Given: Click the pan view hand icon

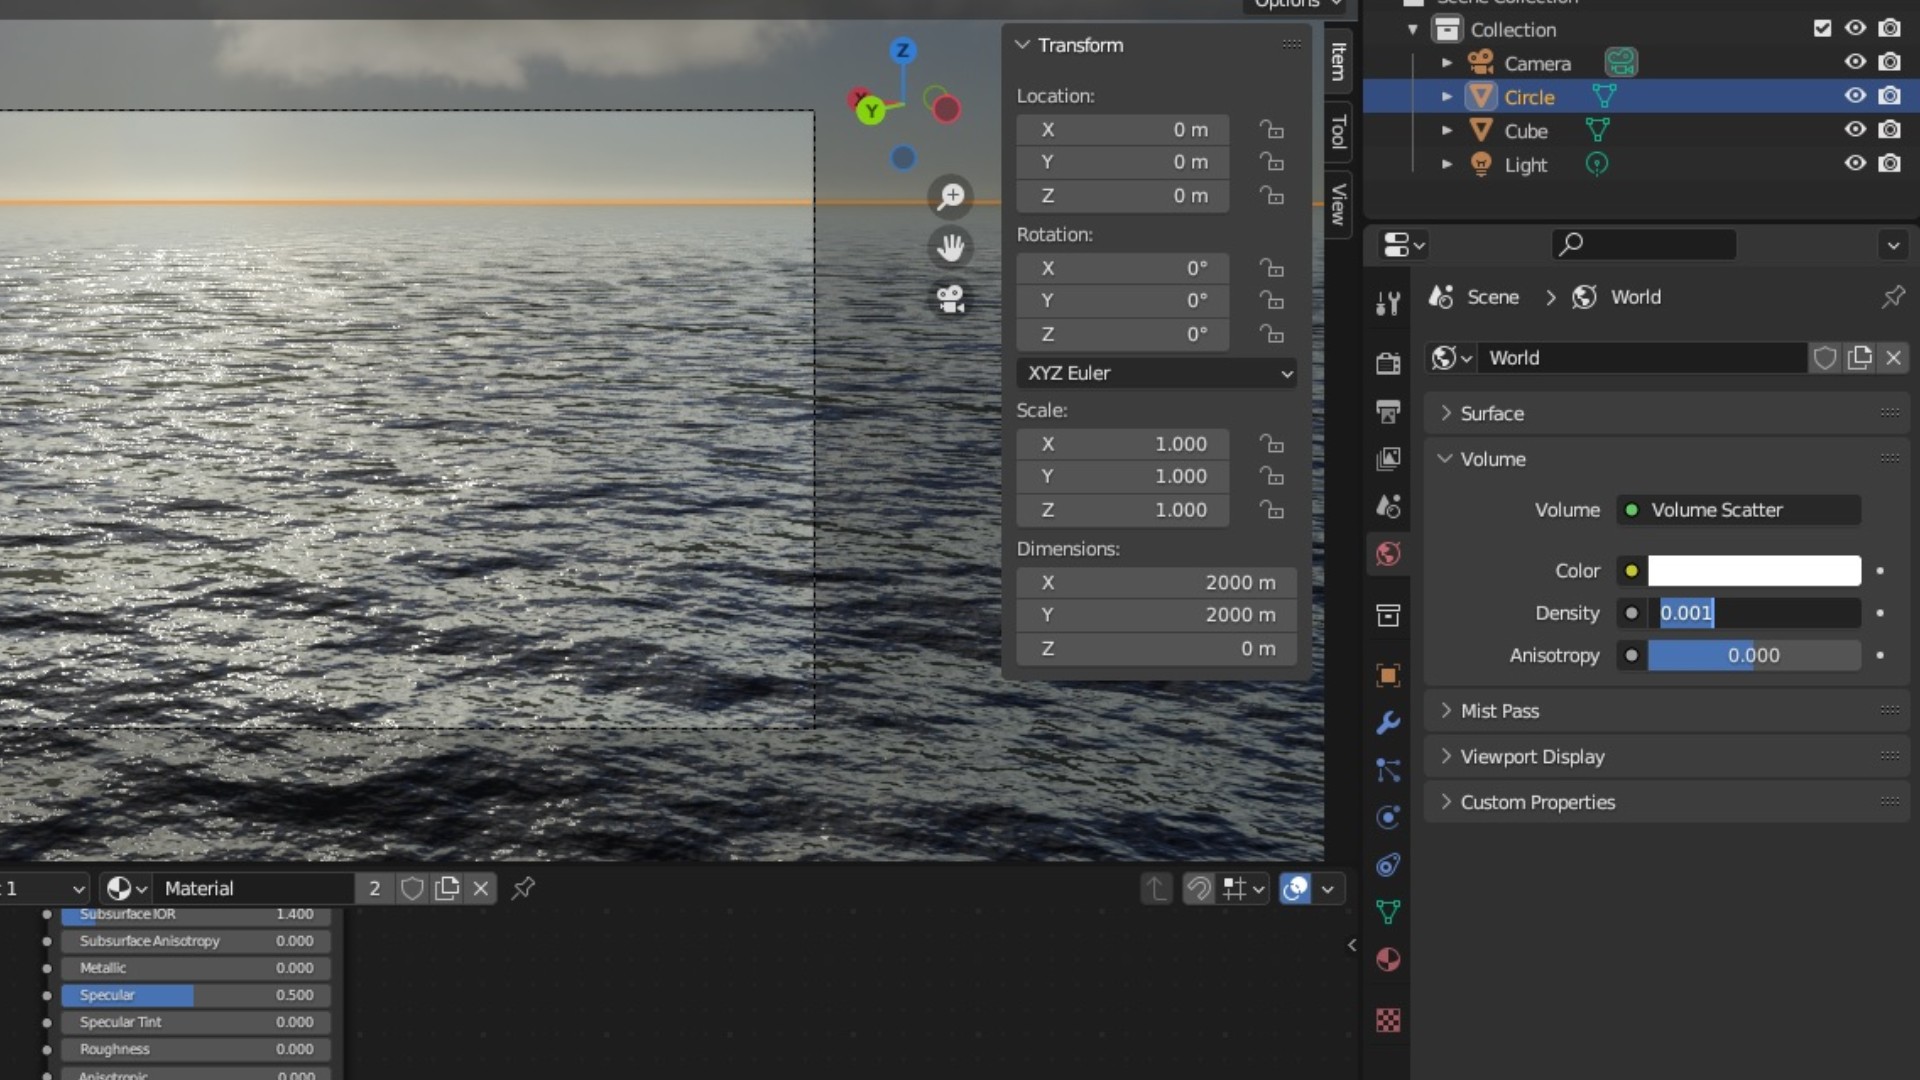Looking at the screenshot, I should tap(950, 247).
